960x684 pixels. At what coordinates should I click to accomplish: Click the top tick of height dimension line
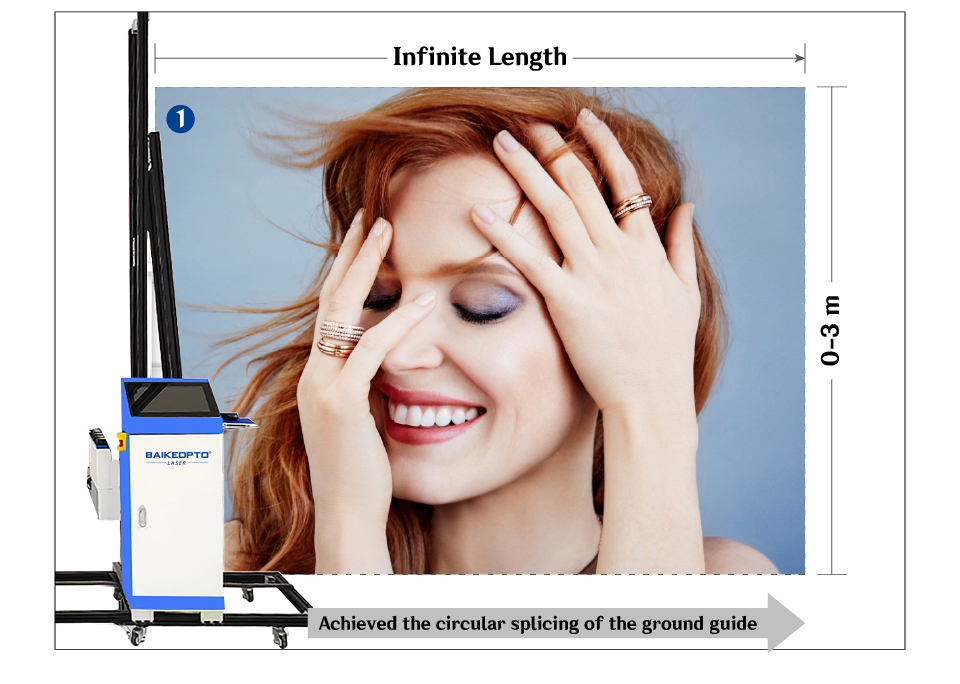[831, 87]
